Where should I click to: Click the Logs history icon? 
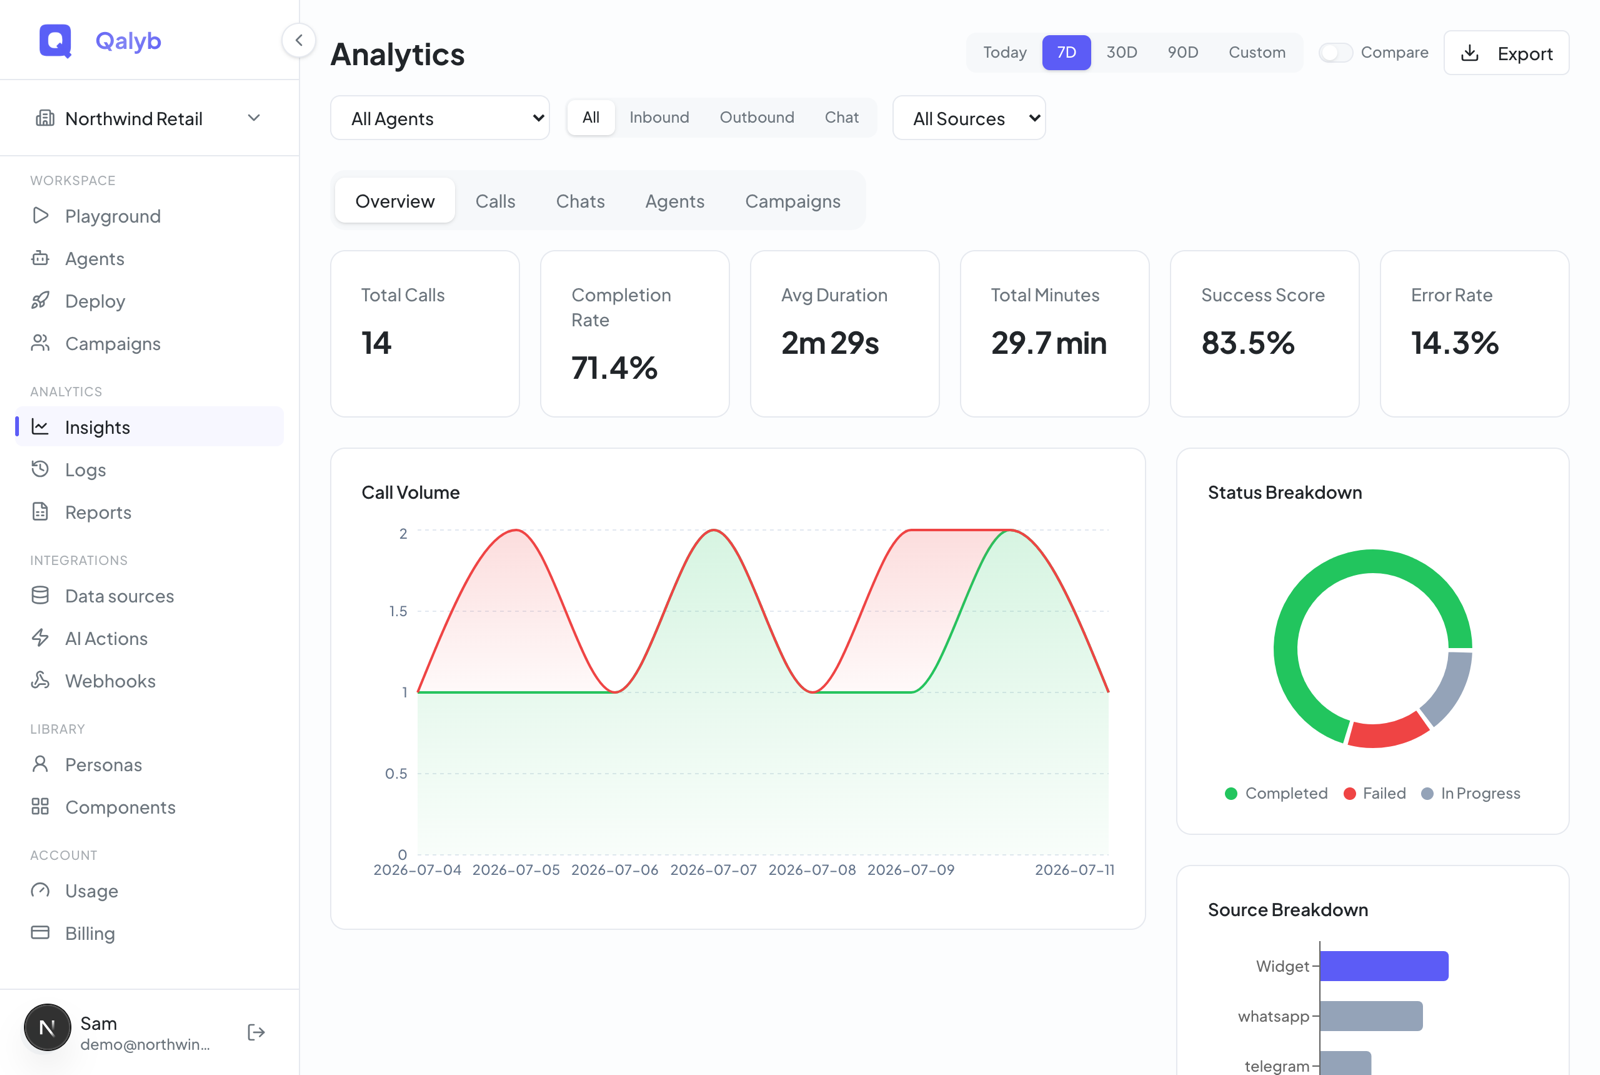tap(40, 469)
